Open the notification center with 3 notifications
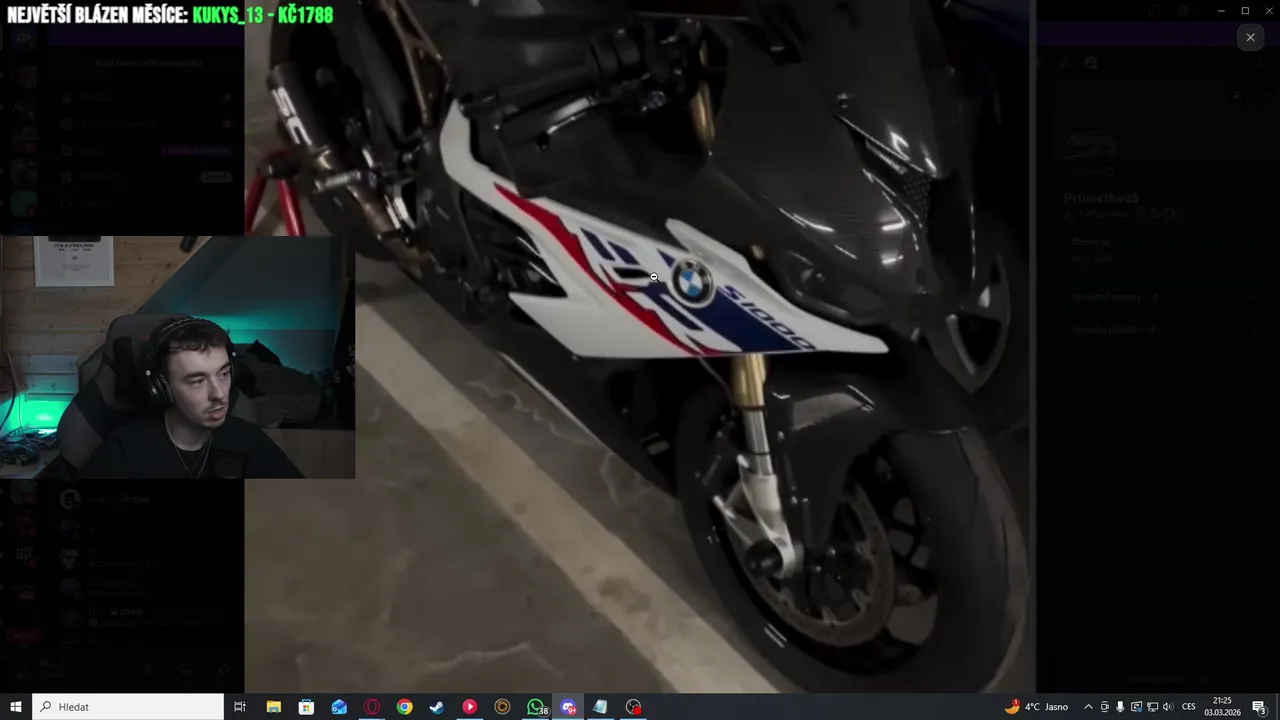The height and width of the screenshot is (720, 1280). point(1259,707)
